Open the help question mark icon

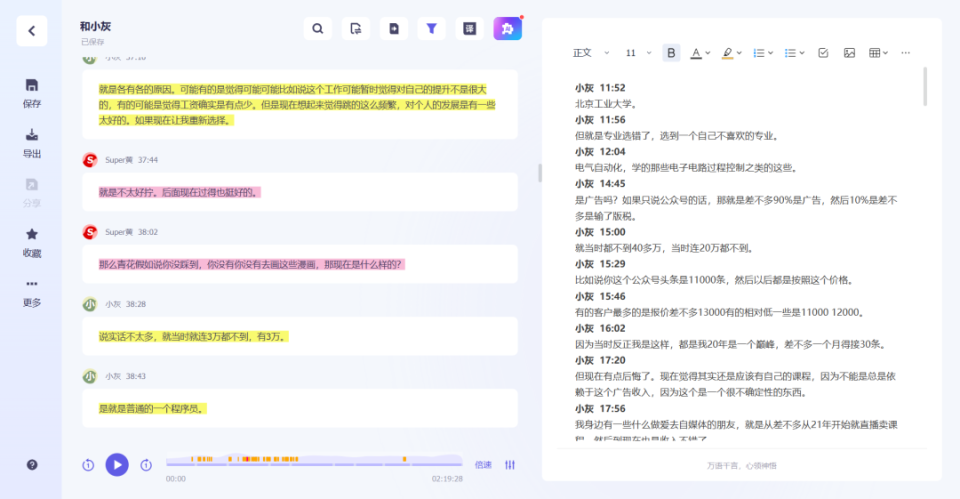[32, 464]
